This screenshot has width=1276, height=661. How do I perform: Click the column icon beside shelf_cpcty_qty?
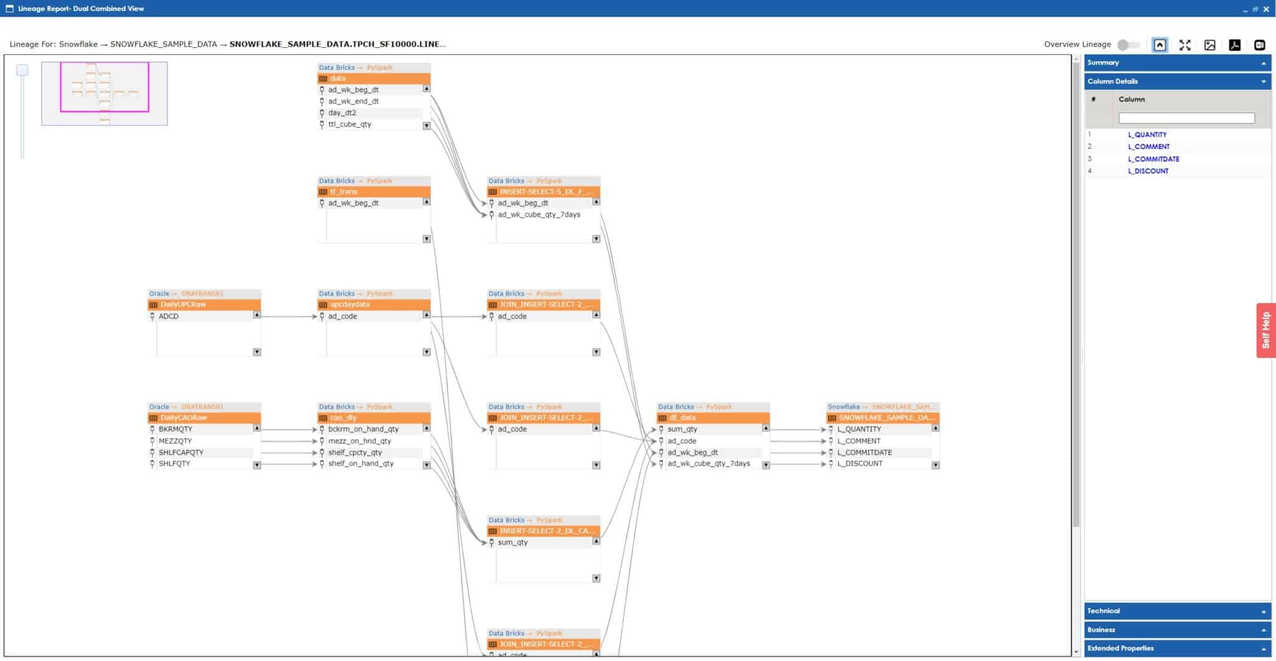click(x=322, y=452)
